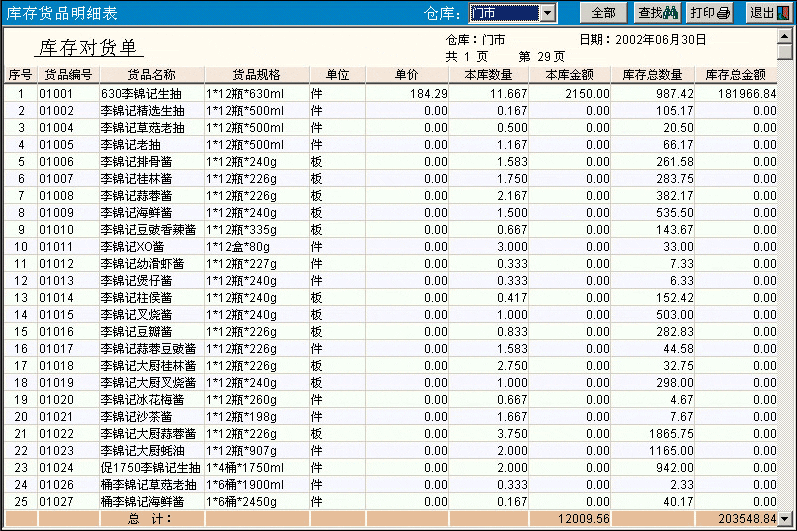Click stock quantity 11.667
797x531 pixels.
click(509, 94)
